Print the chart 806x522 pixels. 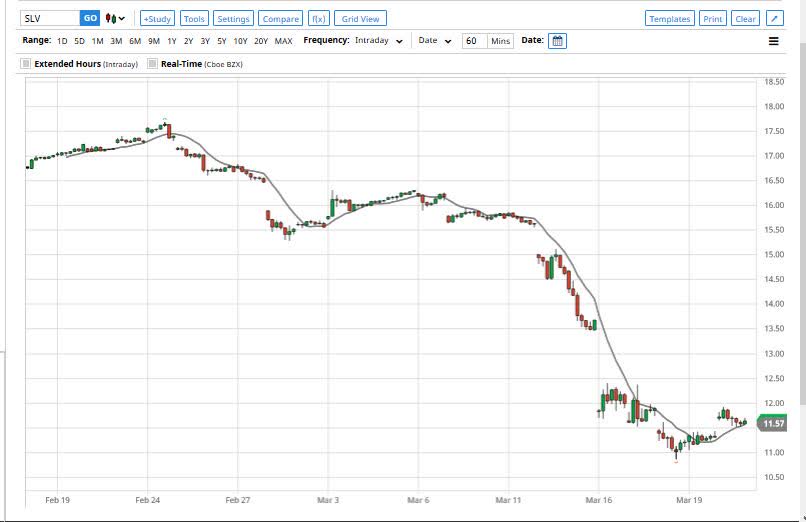click(713, 18)
